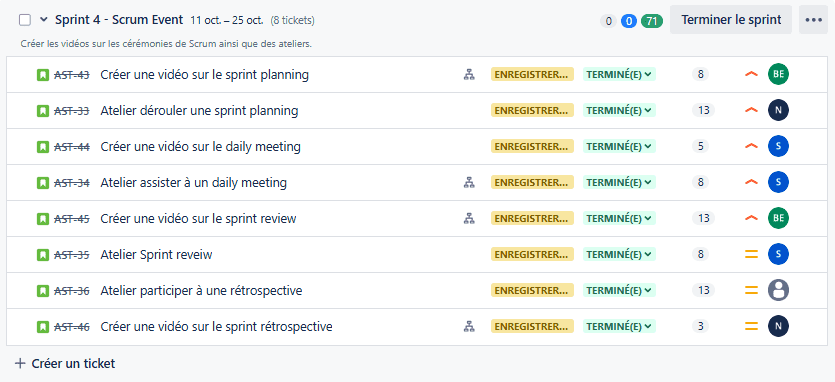
Task: Click the story type icon for AST-45
Action: click(x=43, y=218)
